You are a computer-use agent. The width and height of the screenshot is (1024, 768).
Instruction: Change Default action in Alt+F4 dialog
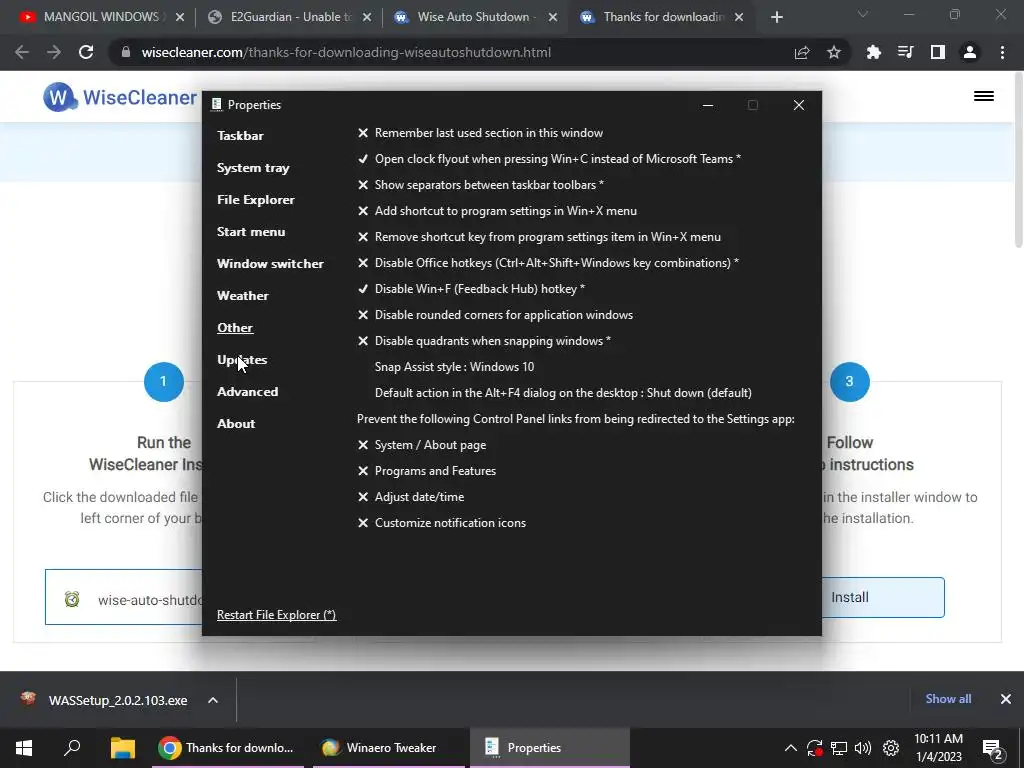pos(563,393)
